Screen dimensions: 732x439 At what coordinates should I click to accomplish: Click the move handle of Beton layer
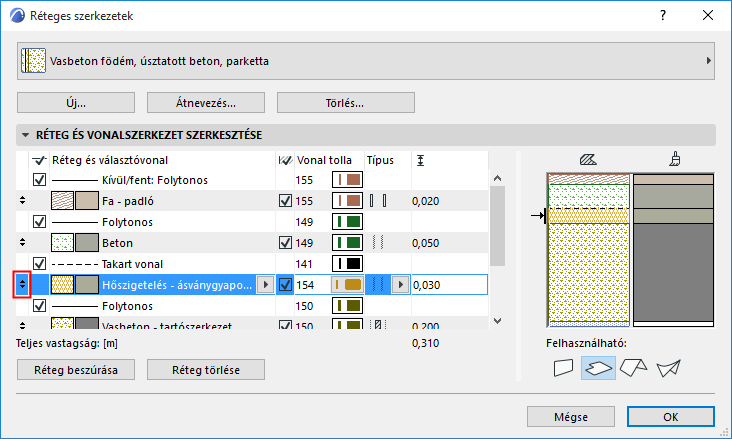click(22, 242)
